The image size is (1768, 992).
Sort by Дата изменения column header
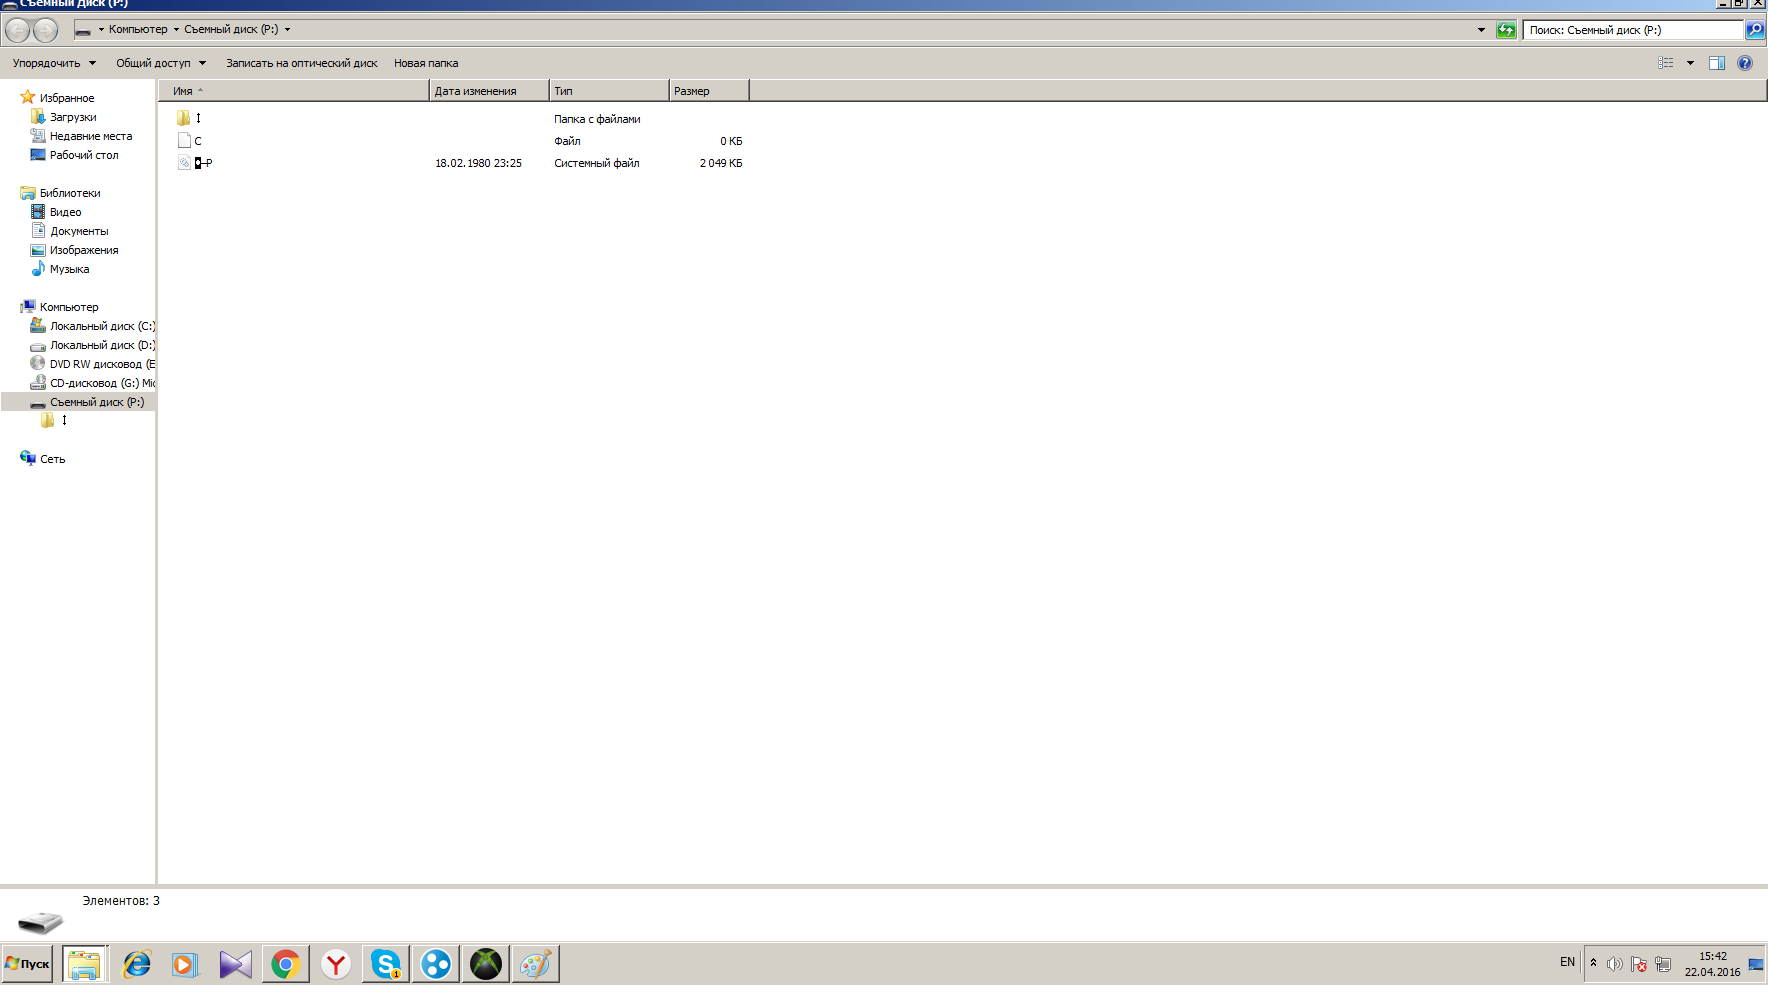pyautogui.click(x=490, y=91)
